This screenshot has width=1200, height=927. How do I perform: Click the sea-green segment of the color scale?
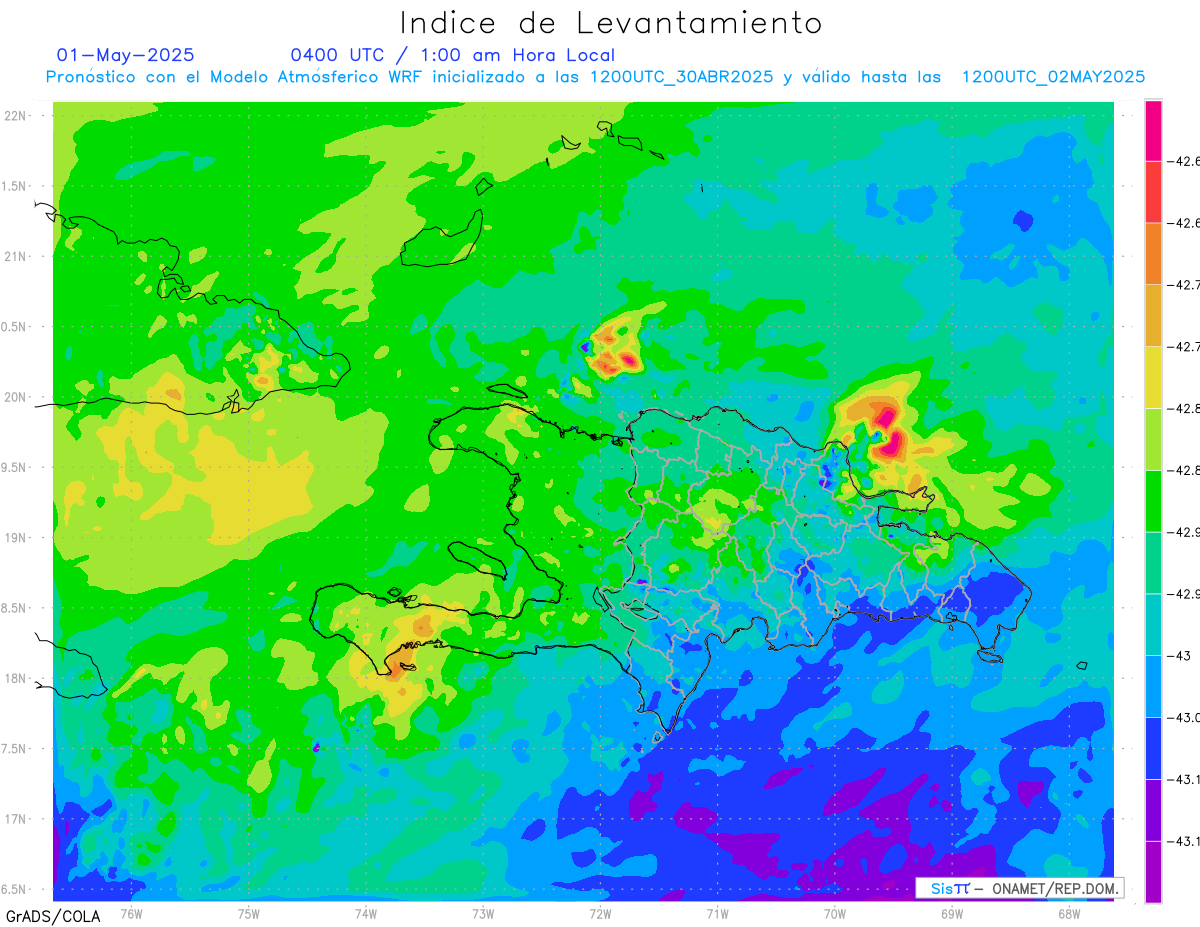pyautogui.click(x=1153, y=563)
